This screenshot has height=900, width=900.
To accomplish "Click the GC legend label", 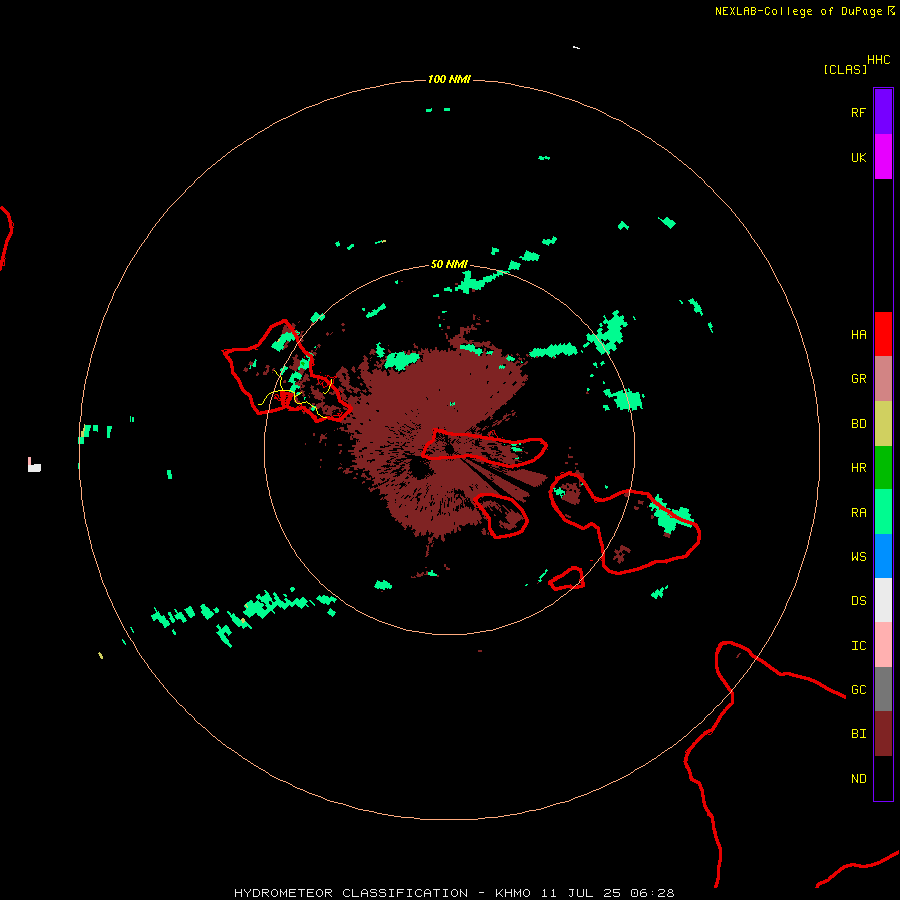I will tap(858, 690).
